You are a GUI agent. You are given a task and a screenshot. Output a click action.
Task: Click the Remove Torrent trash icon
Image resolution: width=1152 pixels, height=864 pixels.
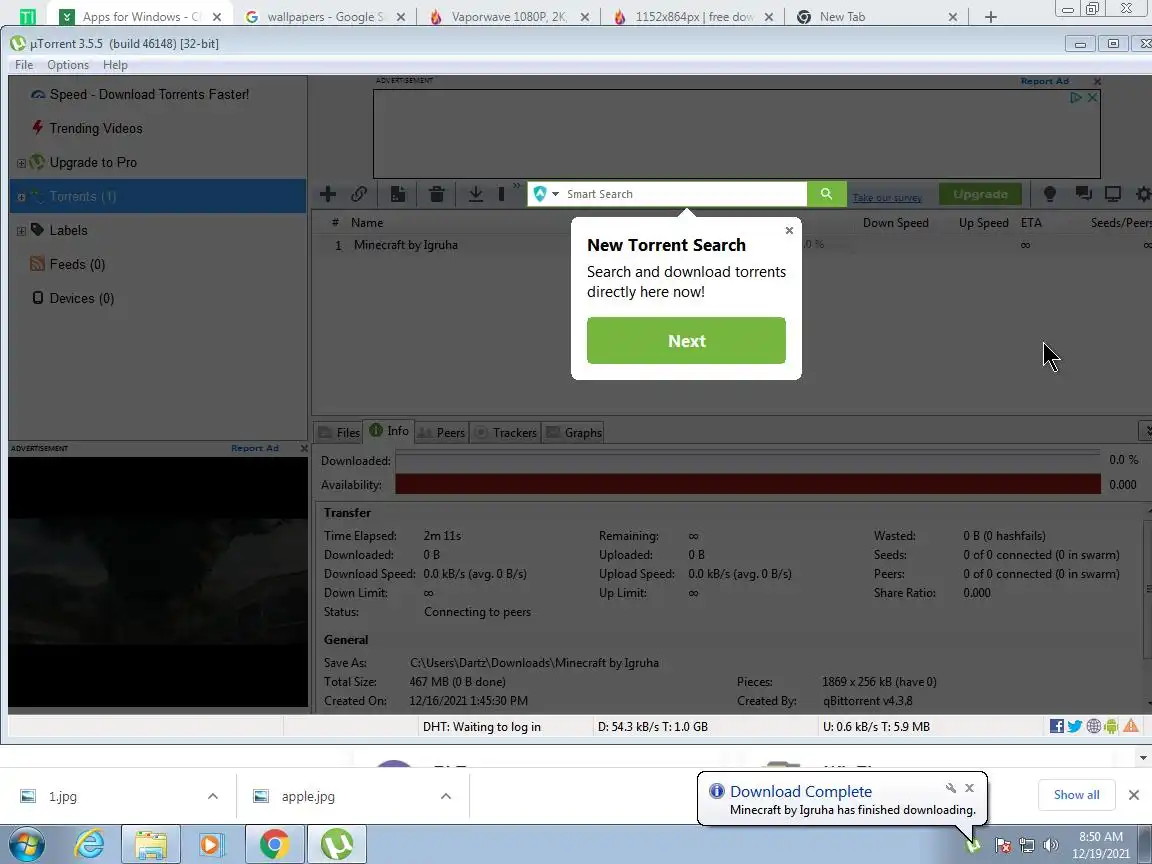(x=436, y=194)
